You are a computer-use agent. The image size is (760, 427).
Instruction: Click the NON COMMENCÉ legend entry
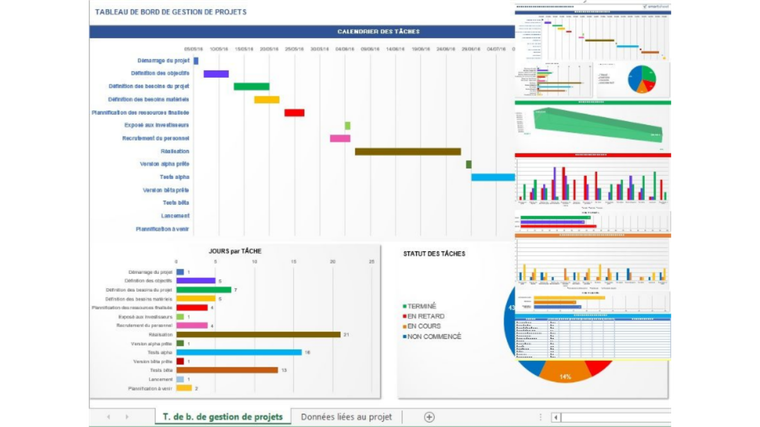click(x=431, y=336)
